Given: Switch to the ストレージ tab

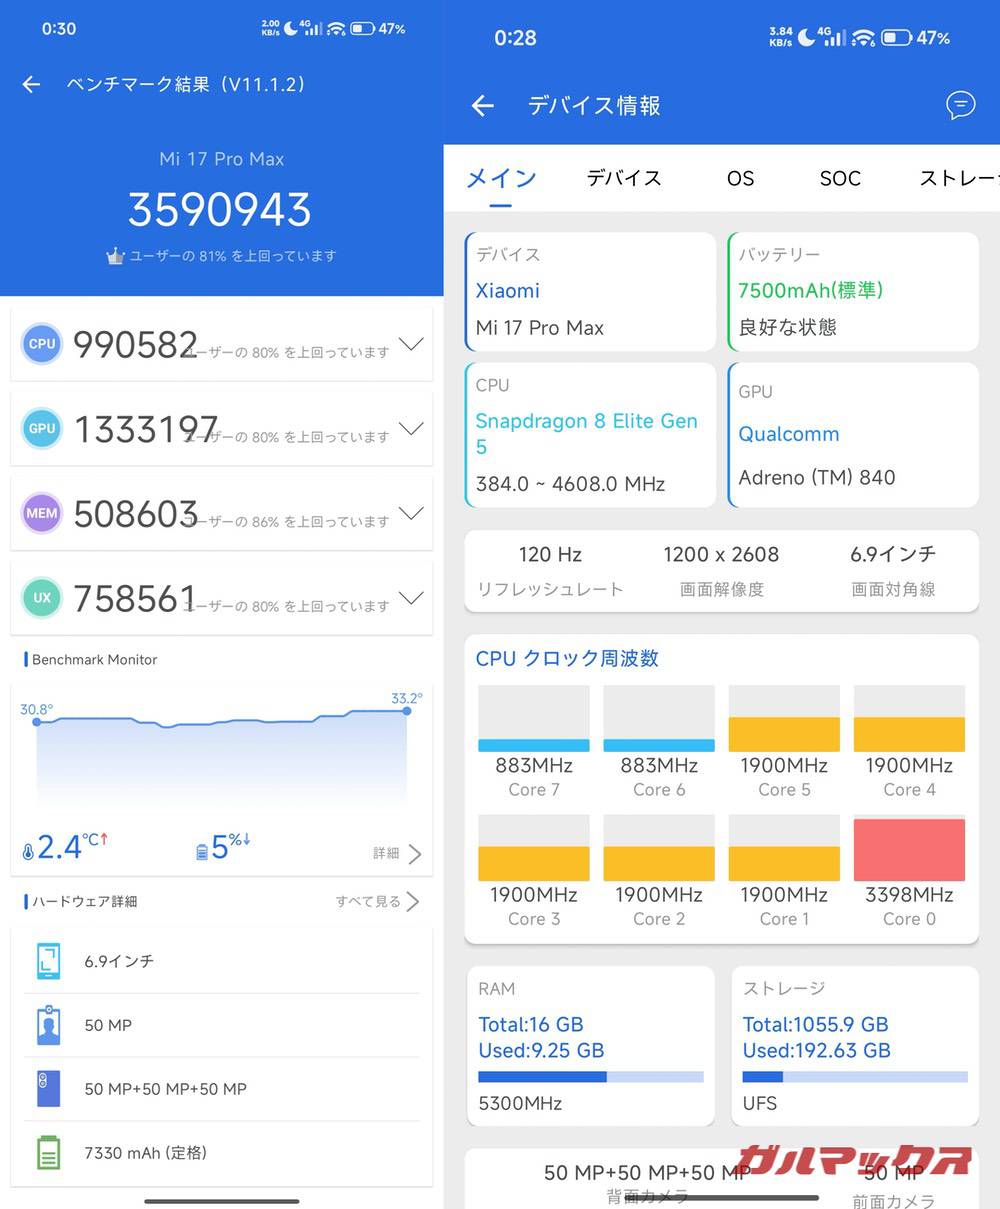Looking at the screenshot, I should pyautogui.click(x=959, y=178).
